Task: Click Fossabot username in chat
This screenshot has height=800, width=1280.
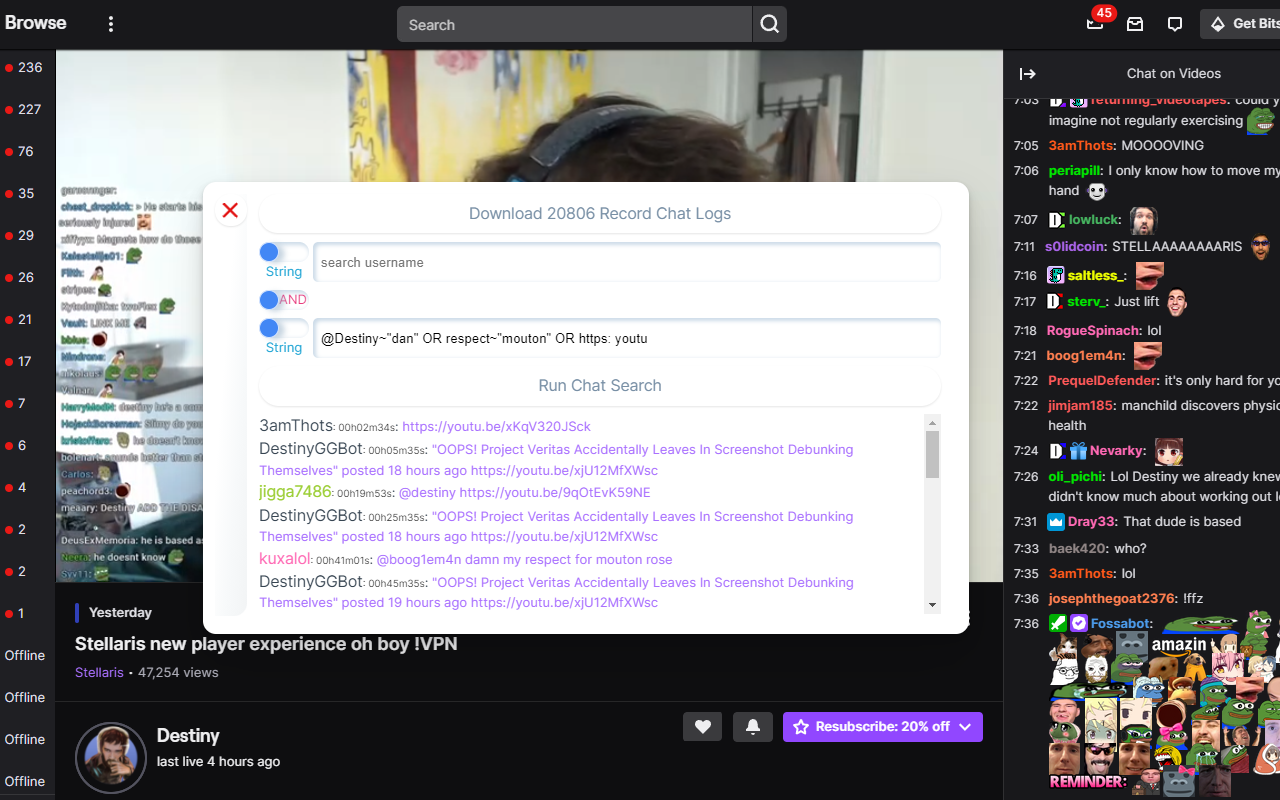Action: [1120, 624]
